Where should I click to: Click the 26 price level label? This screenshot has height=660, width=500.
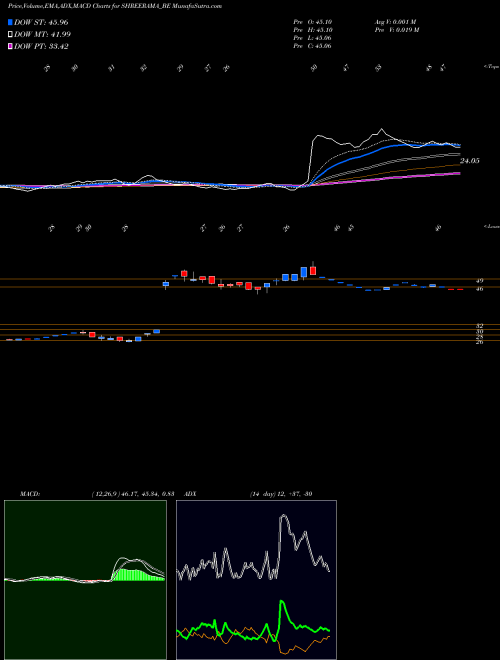pos(480,342)
